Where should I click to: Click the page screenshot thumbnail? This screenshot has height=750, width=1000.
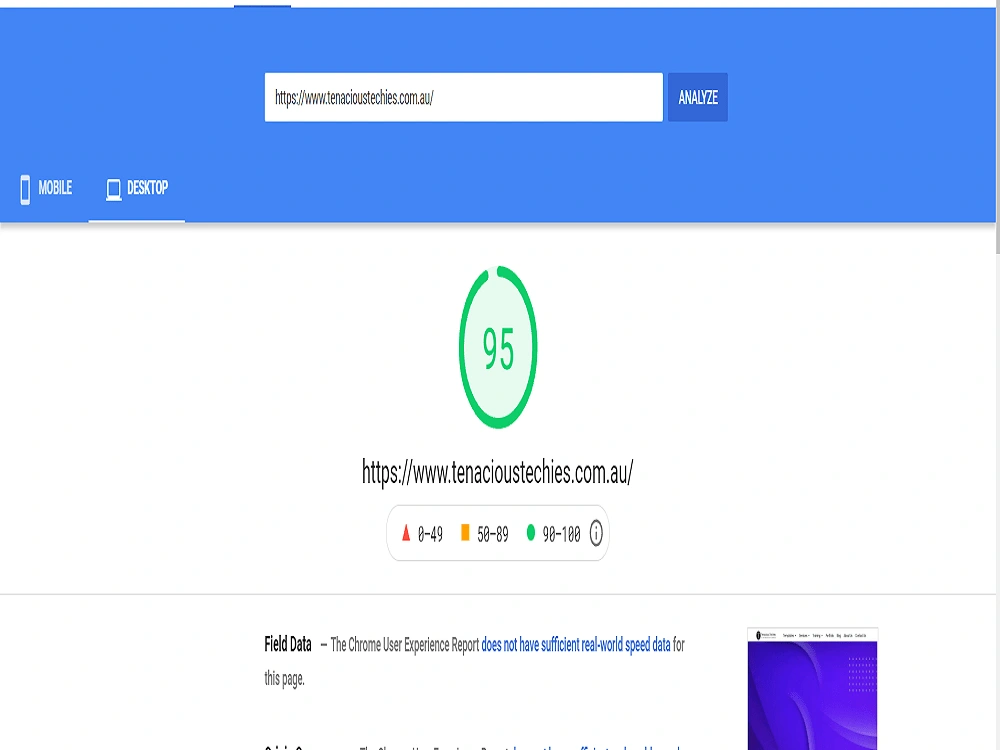click(812, 689)
